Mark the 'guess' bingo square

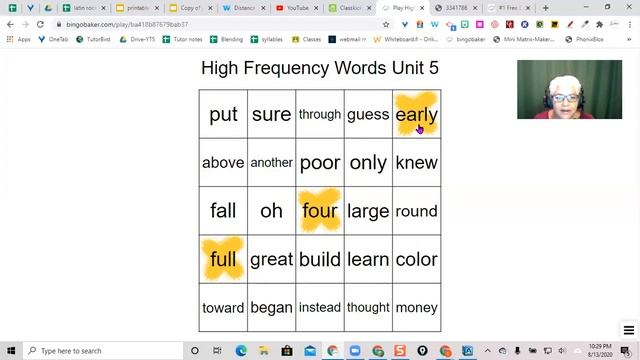pyautogui.click(x=368, y=114)
